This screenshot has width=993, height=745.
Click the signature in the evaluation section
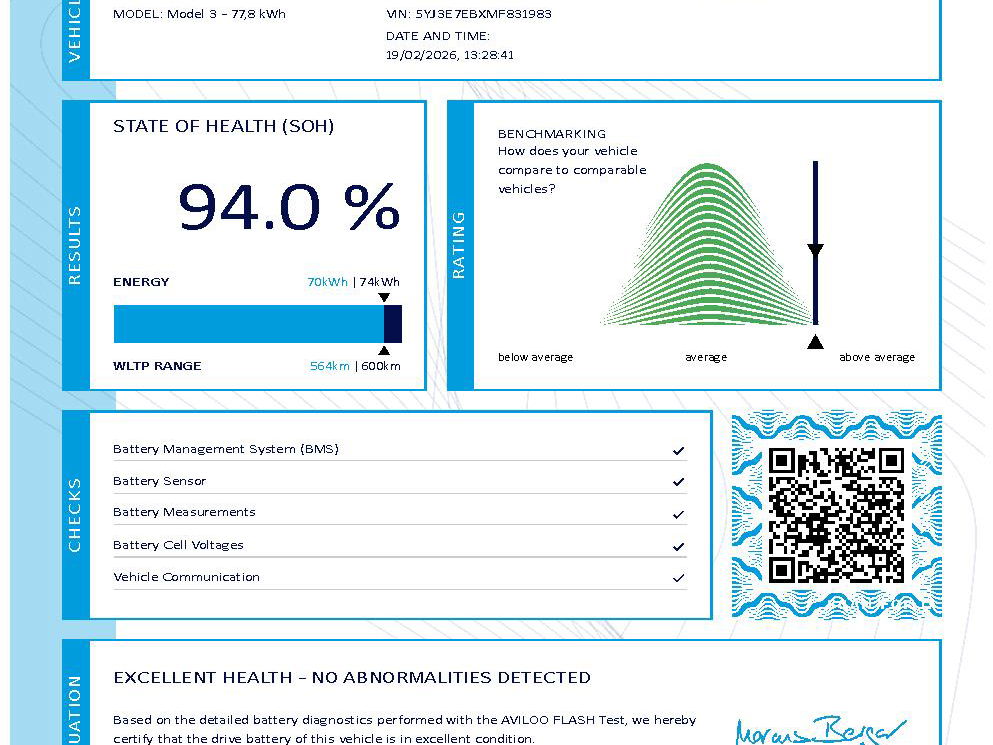pos(819,730)
